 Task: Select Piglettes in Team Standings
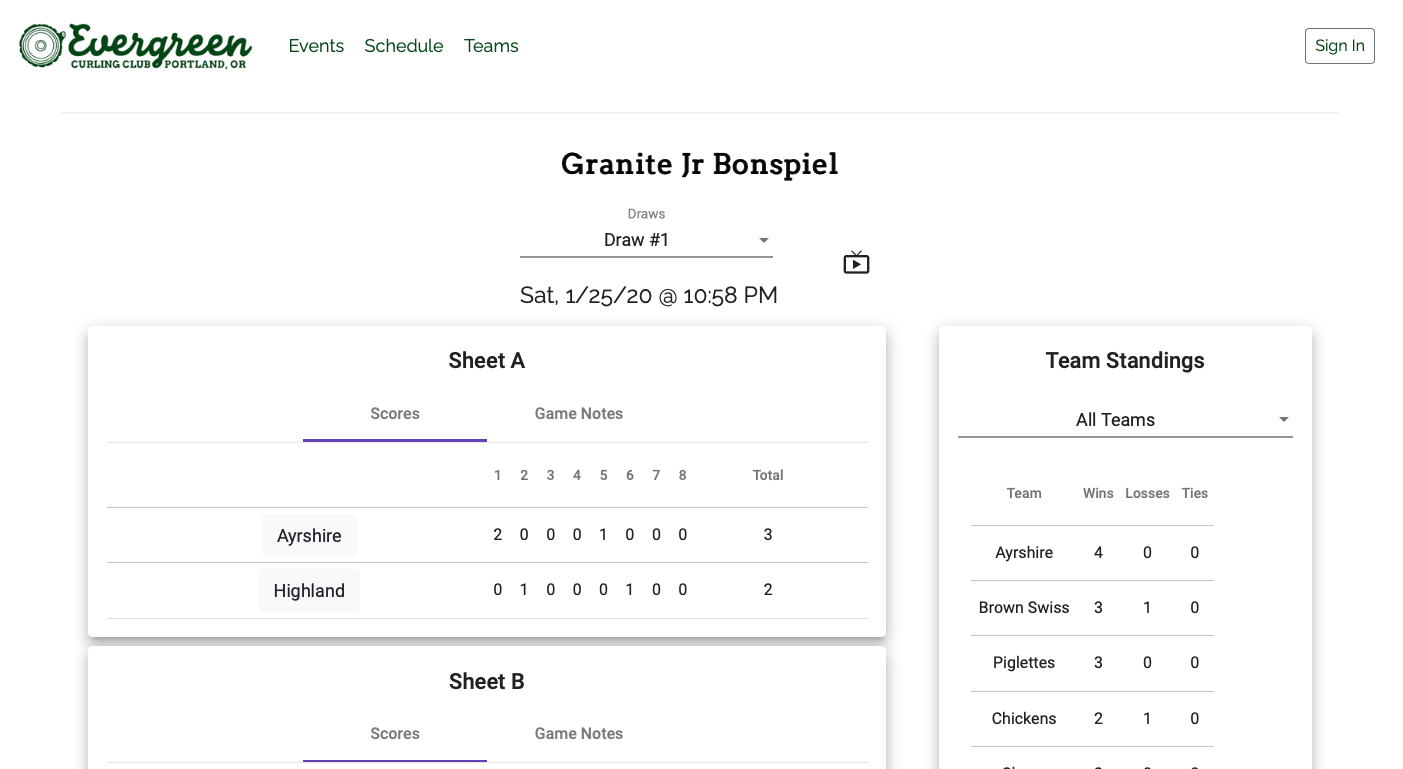(1024, 663)
